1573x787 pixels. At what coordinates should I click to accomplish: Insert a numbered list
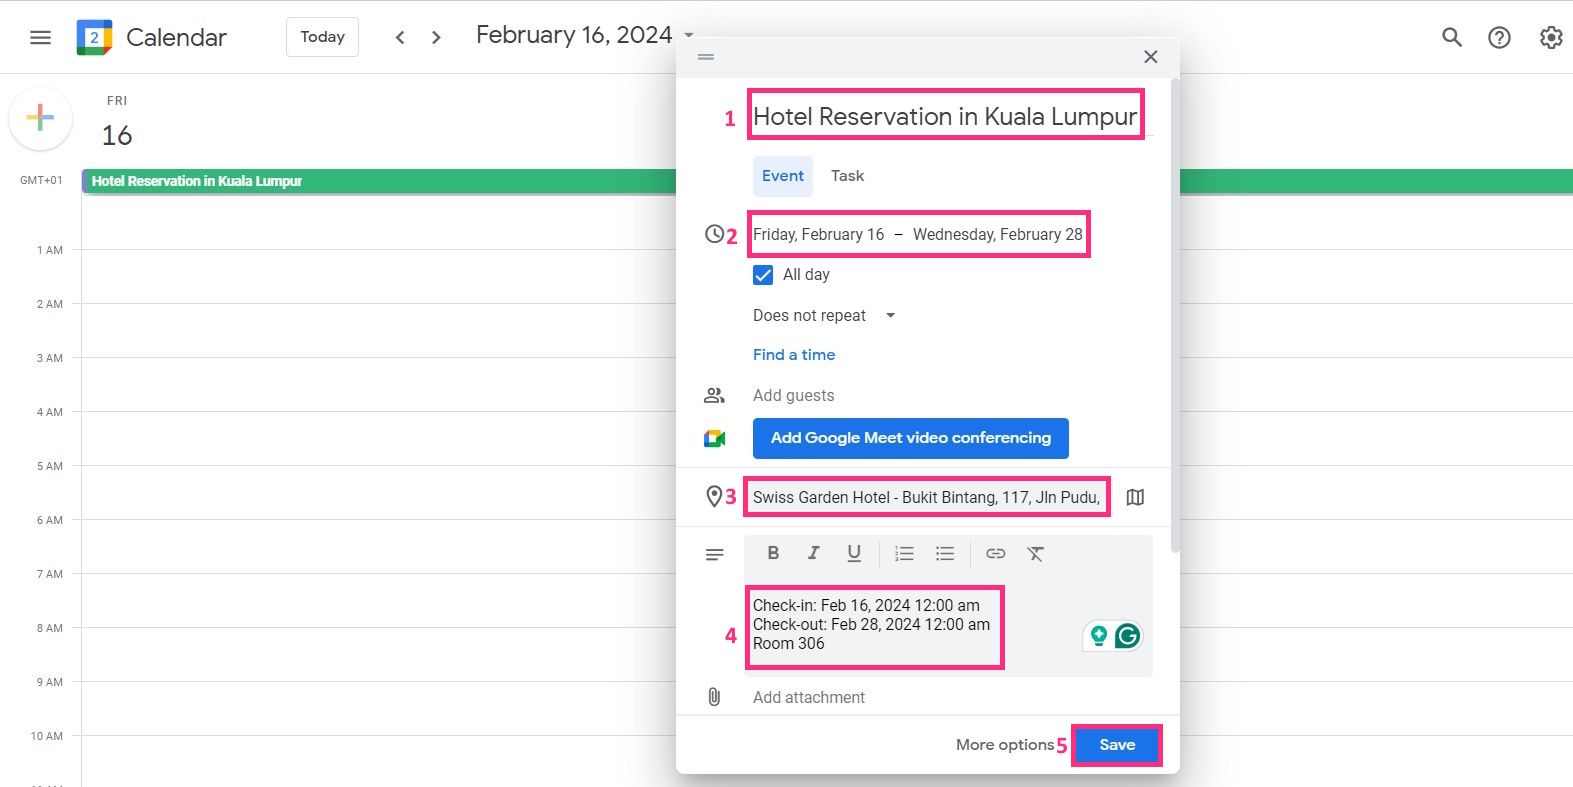(904, 553)
